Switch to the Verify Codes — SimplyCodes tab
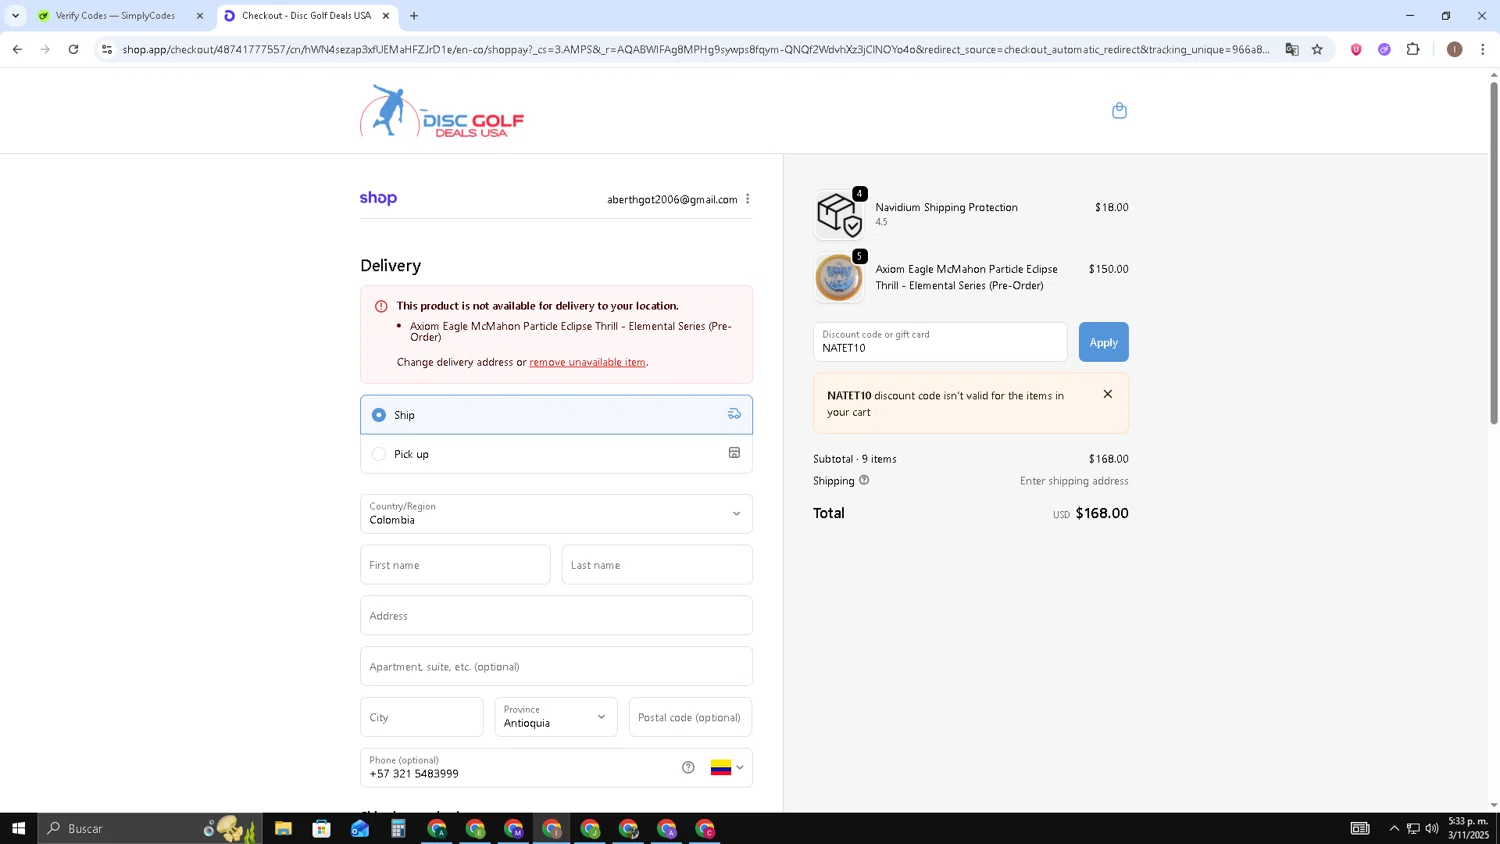Viewport: 1500px width, 844px height. tap(116, 16)
